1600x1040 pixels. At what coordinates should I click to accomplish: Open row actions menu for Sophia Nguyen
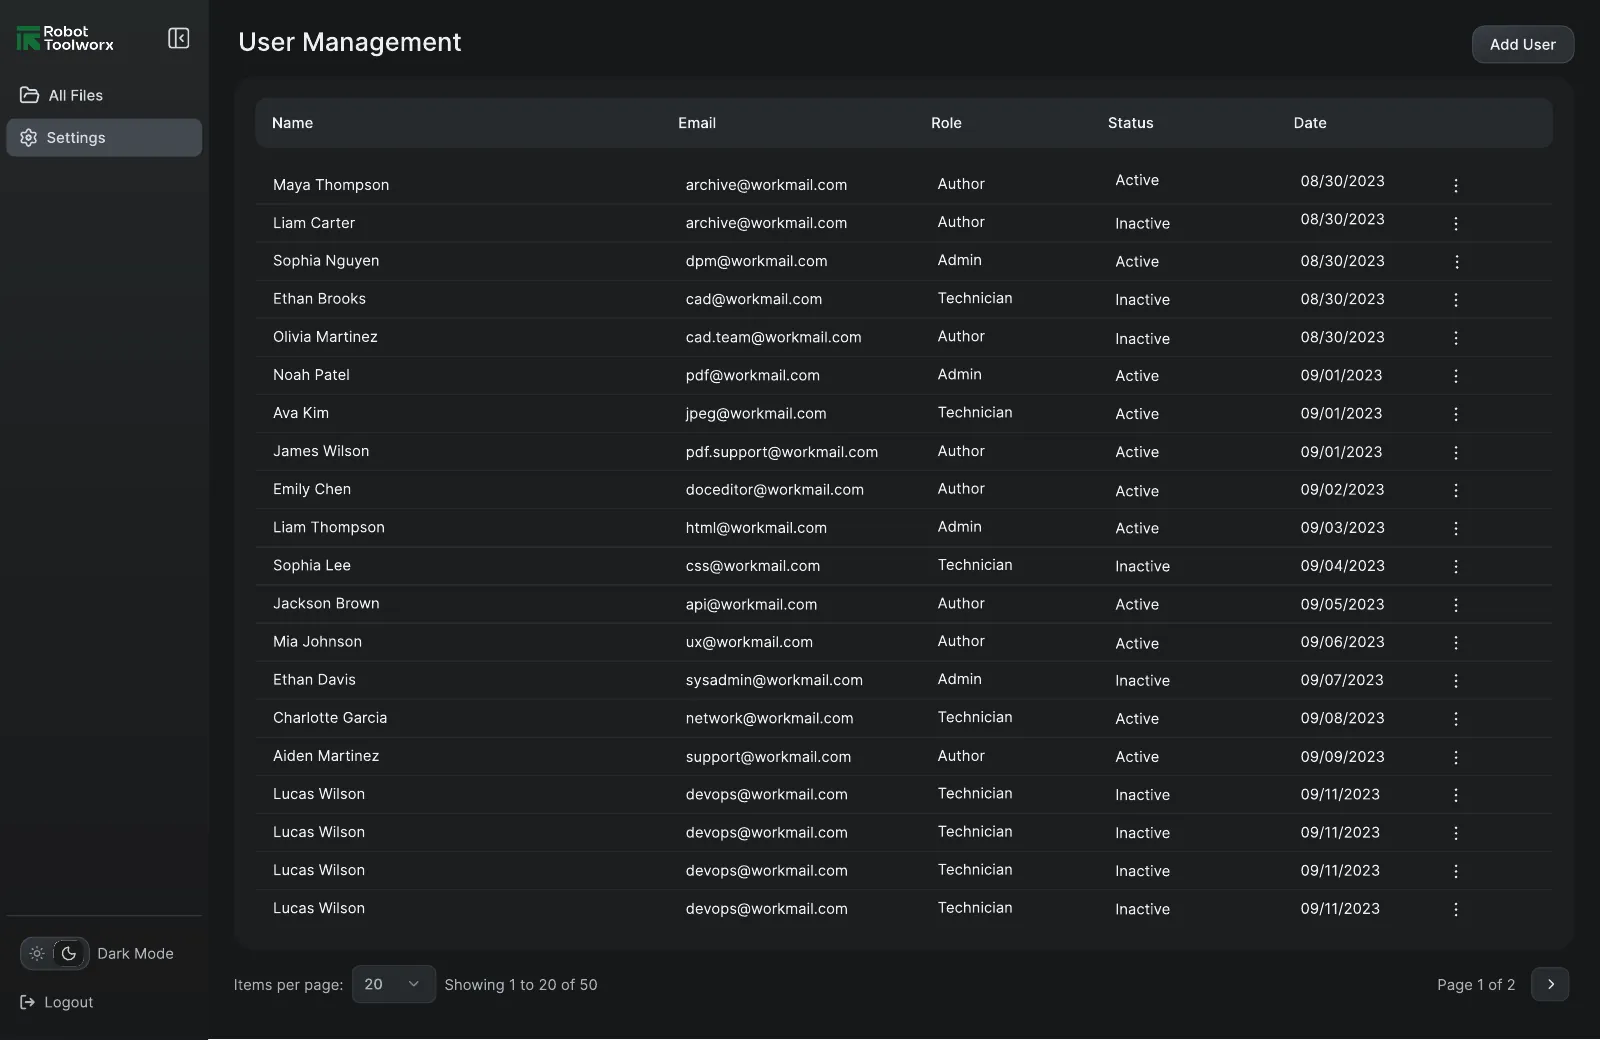point(1456,261)
